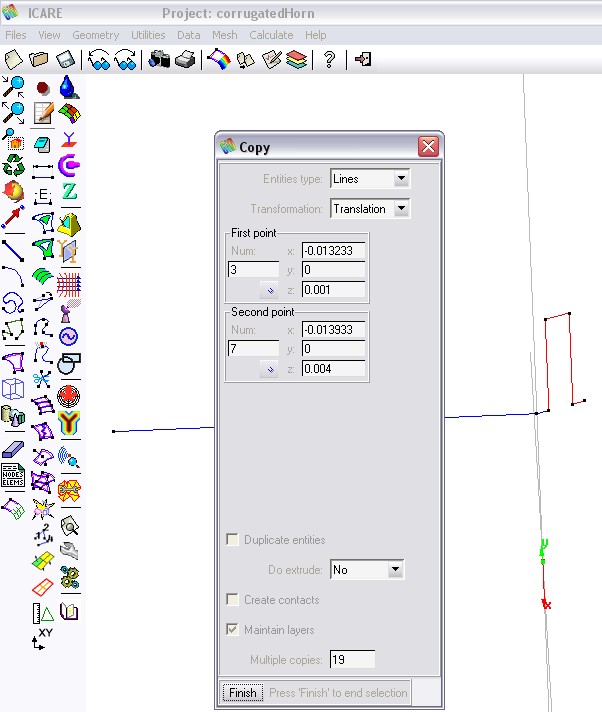Click the pick-point button under First point

[x=269, y=290]
